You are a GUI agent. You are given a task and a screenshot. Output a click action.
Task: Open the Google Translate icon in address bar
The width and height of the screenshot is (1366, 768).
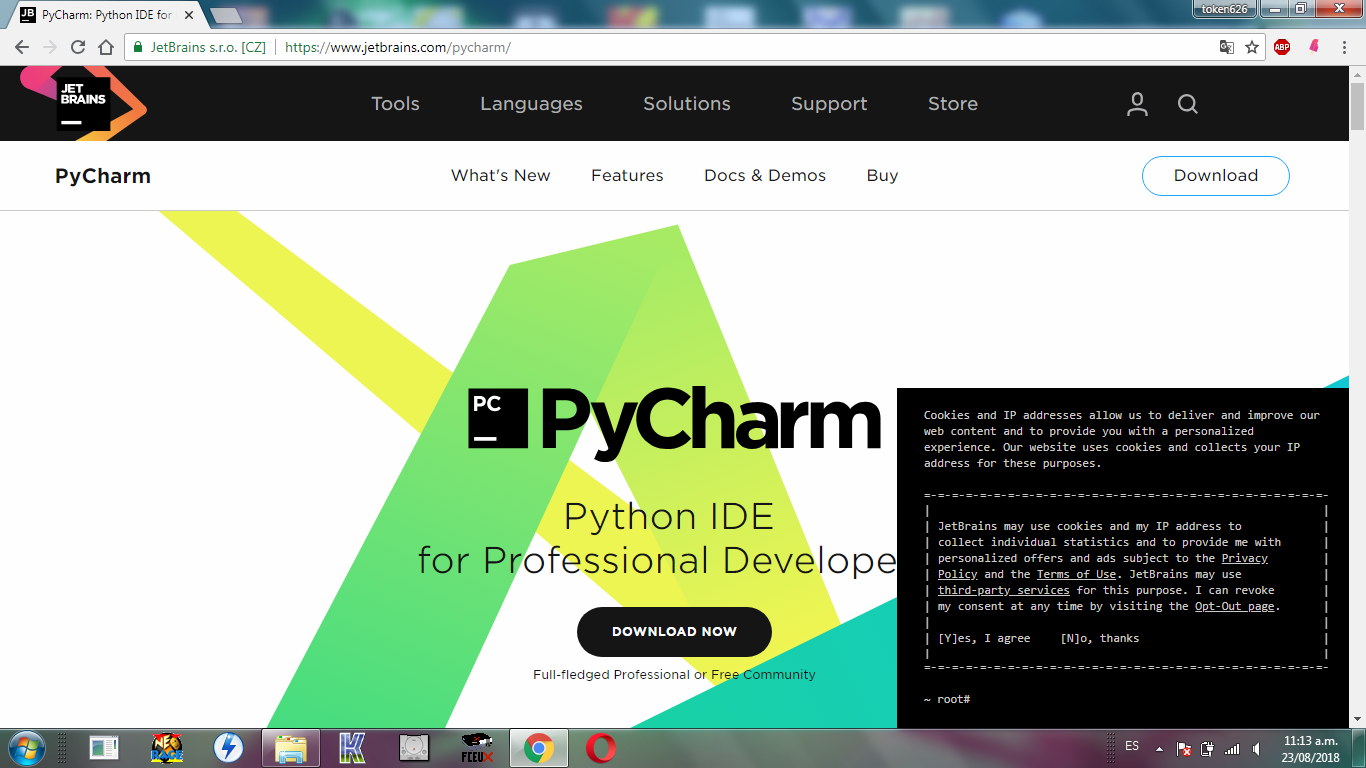[1226, 46]
